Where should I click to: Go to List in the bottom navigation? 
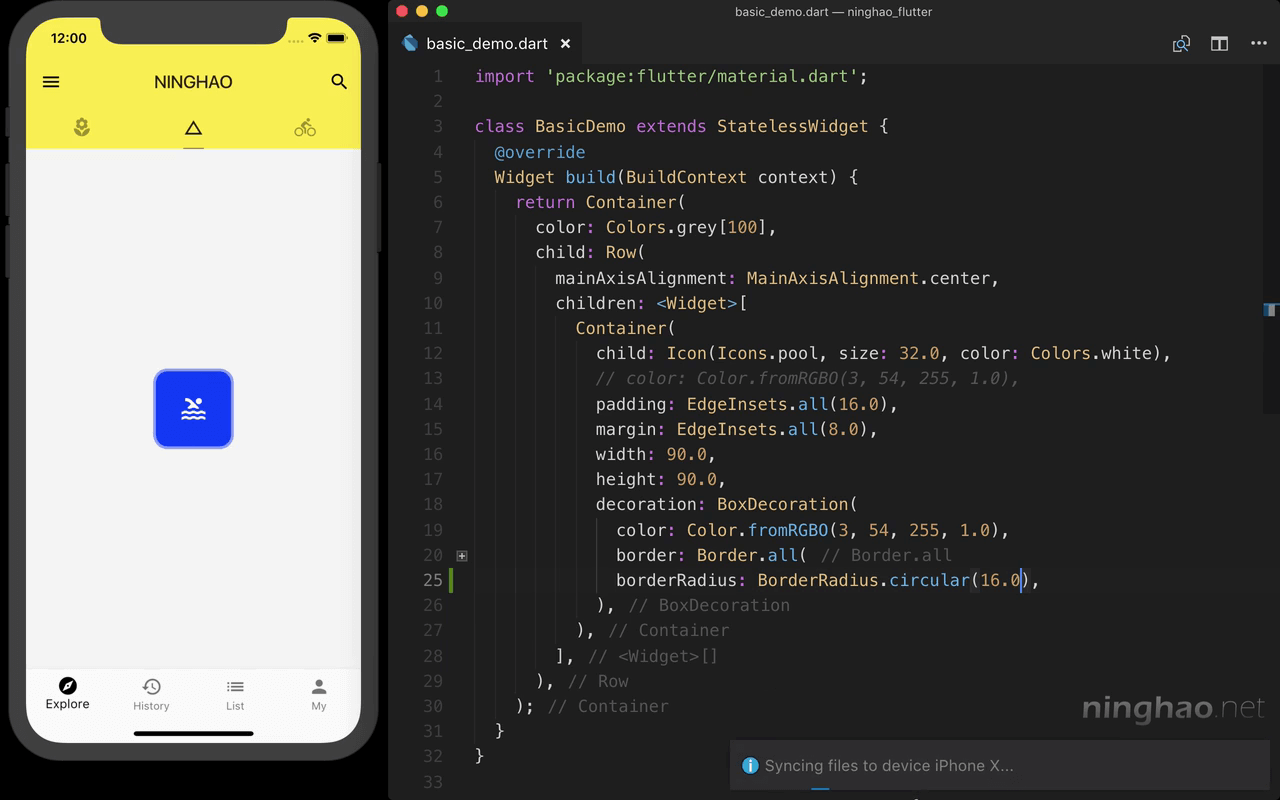pos(235,693)
